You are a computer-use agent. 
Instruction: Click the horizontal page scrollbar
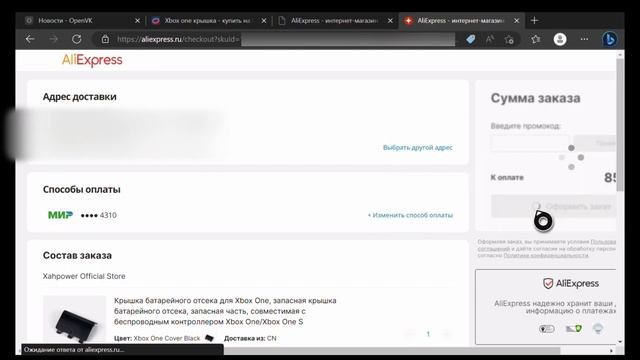392,350
